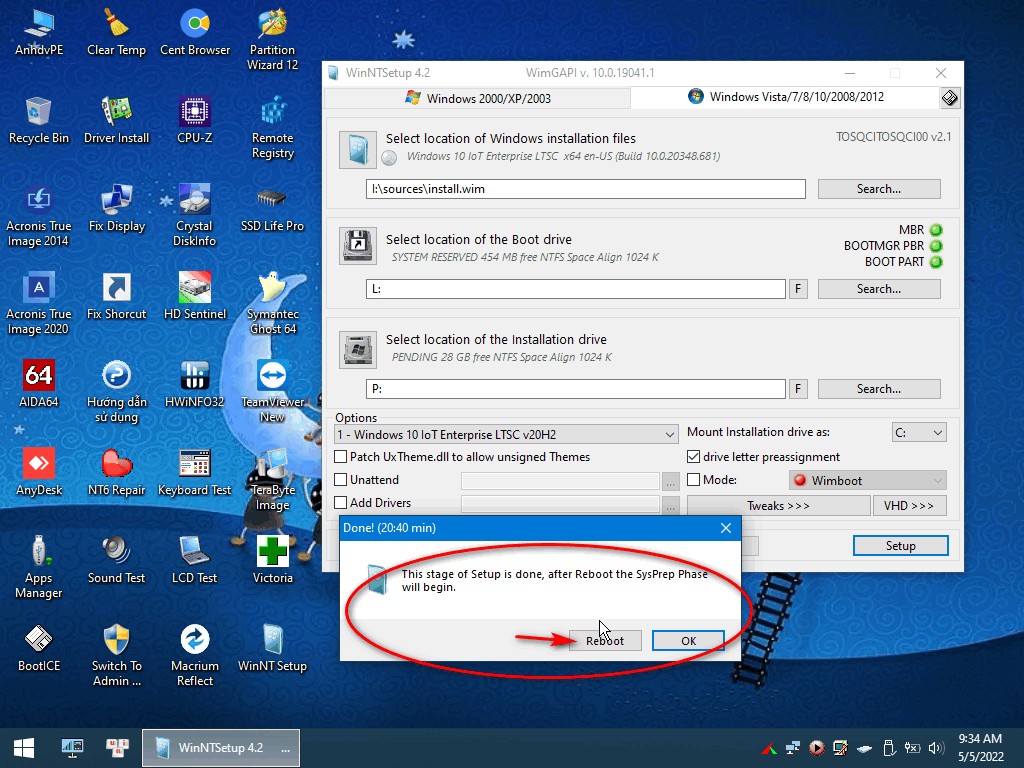1024x768 pixels.
Task: Launch Clear Temp broom icon
Action: coord(116,31)
